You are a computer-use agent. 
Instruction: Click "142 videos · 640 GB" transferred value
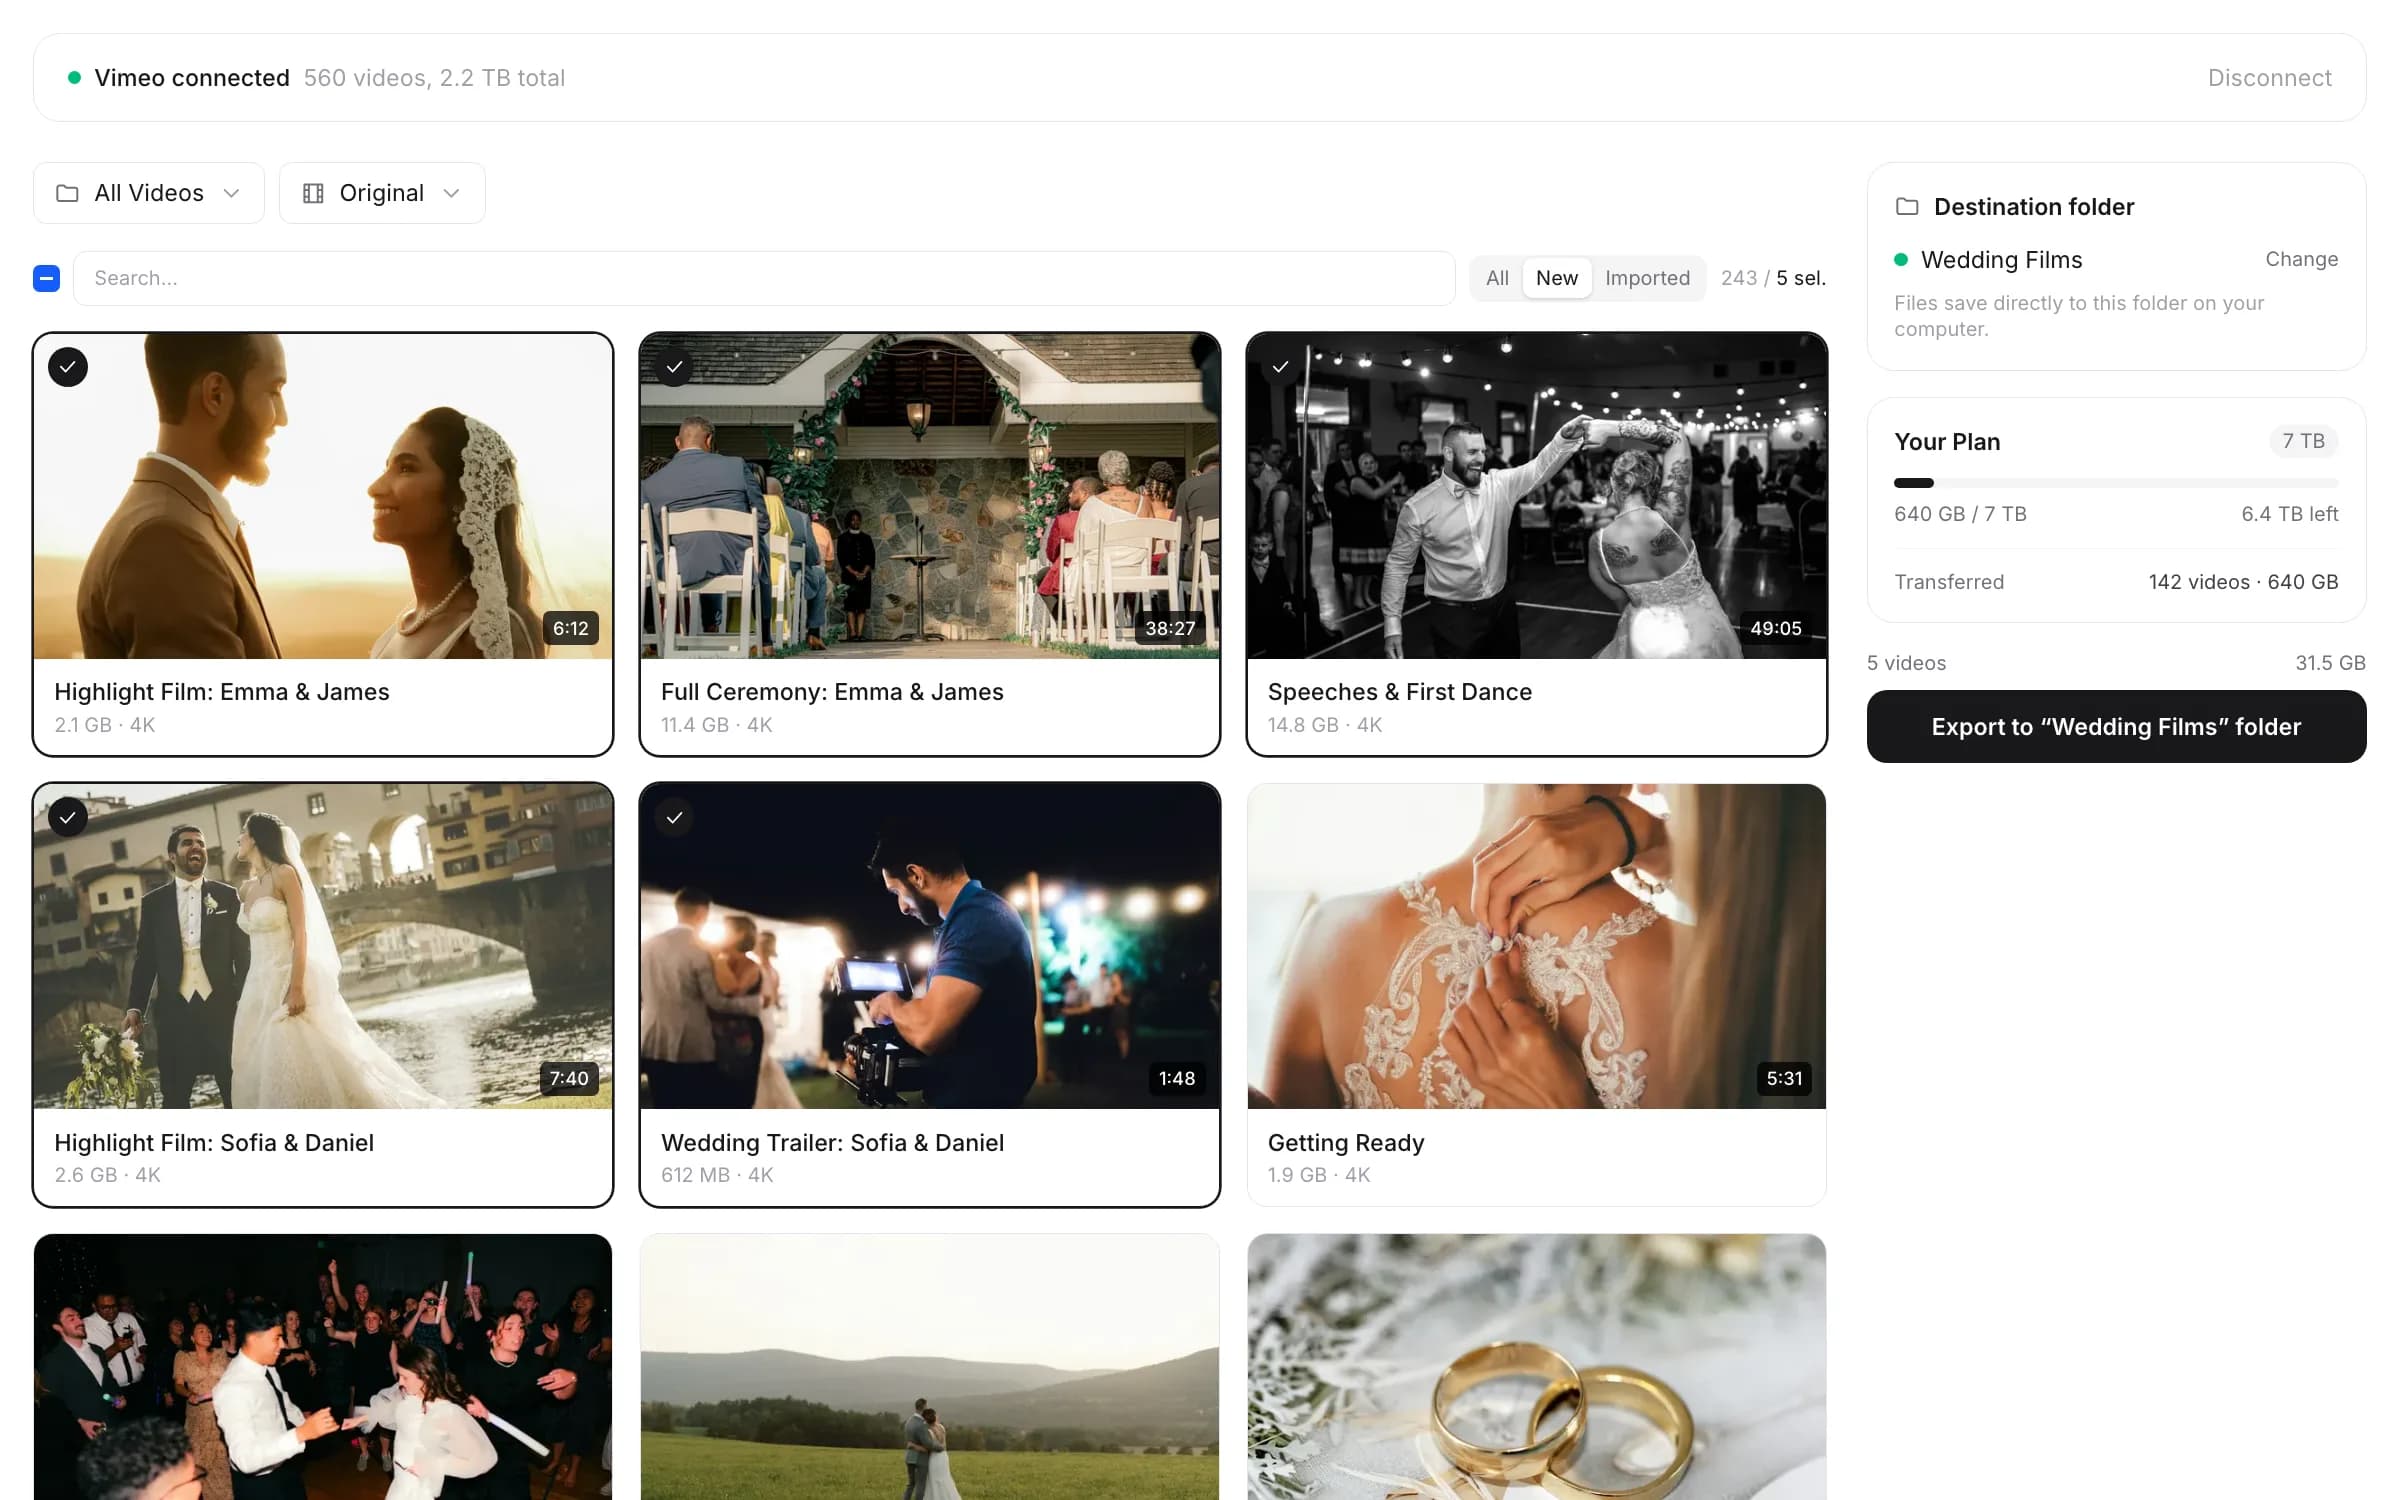click(x=2243, y=582)
